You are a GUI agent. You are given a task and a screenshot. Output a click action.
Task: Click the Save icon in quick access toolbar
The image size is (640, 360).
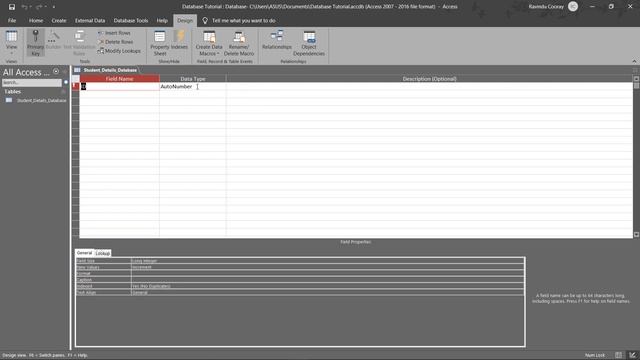(12, 7)
